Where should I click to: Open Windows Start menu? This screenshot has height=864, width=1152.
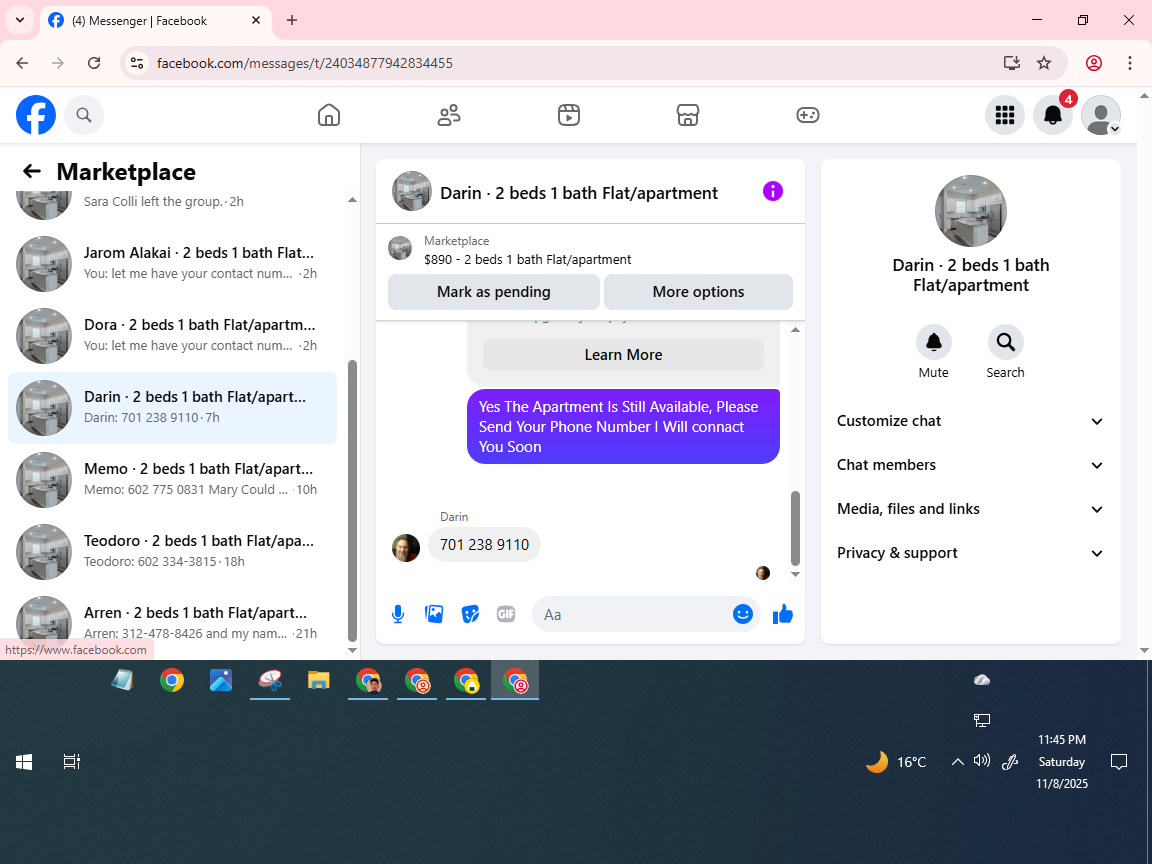(24, 762)
